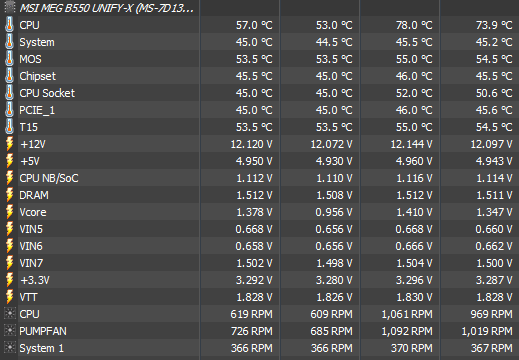
Task: Click the motherboard chip icon beside MSI MEG B550
Action: (10, 7)
